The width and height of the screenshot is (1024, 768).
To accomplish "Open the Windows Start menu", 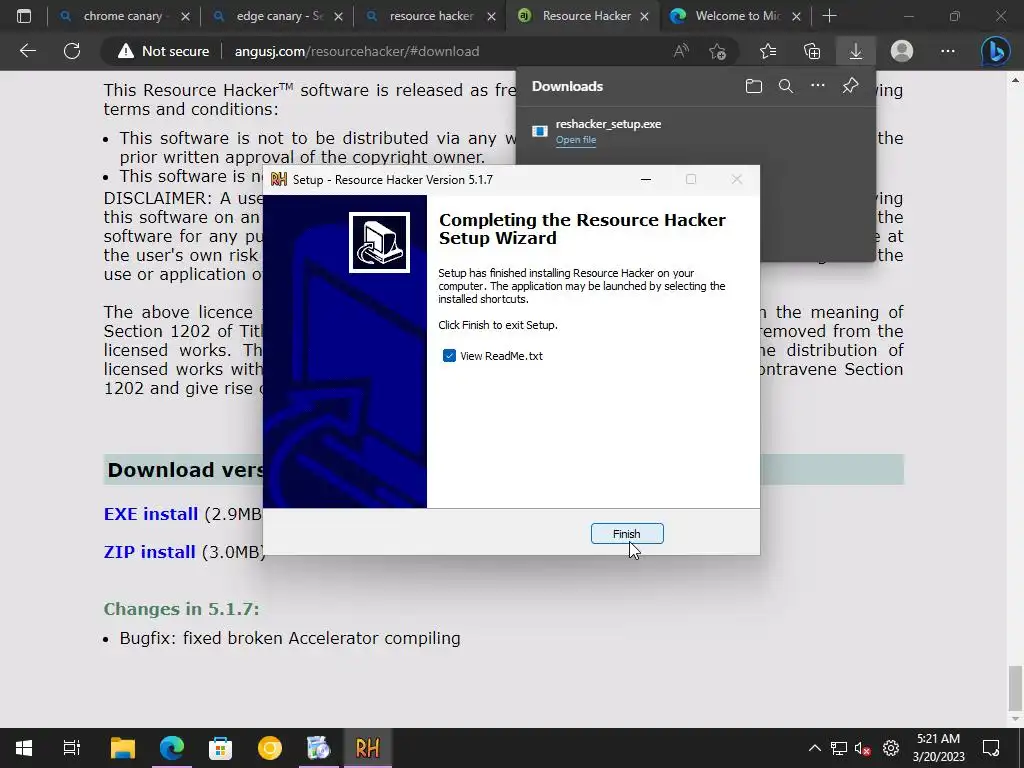I will 24,748.
